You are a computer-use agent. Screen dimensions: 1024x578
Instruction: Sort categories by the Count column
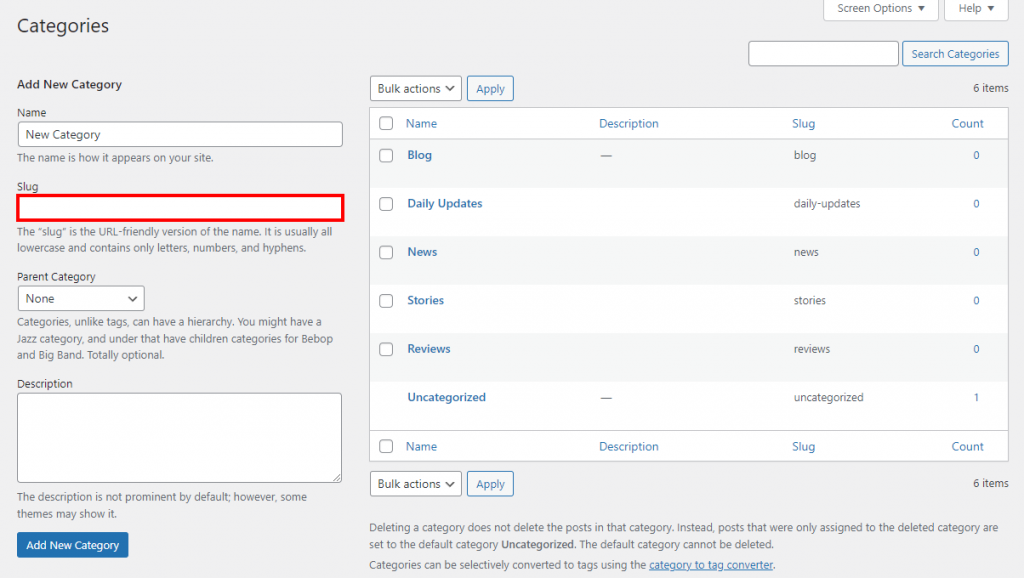tap(967, 122)
